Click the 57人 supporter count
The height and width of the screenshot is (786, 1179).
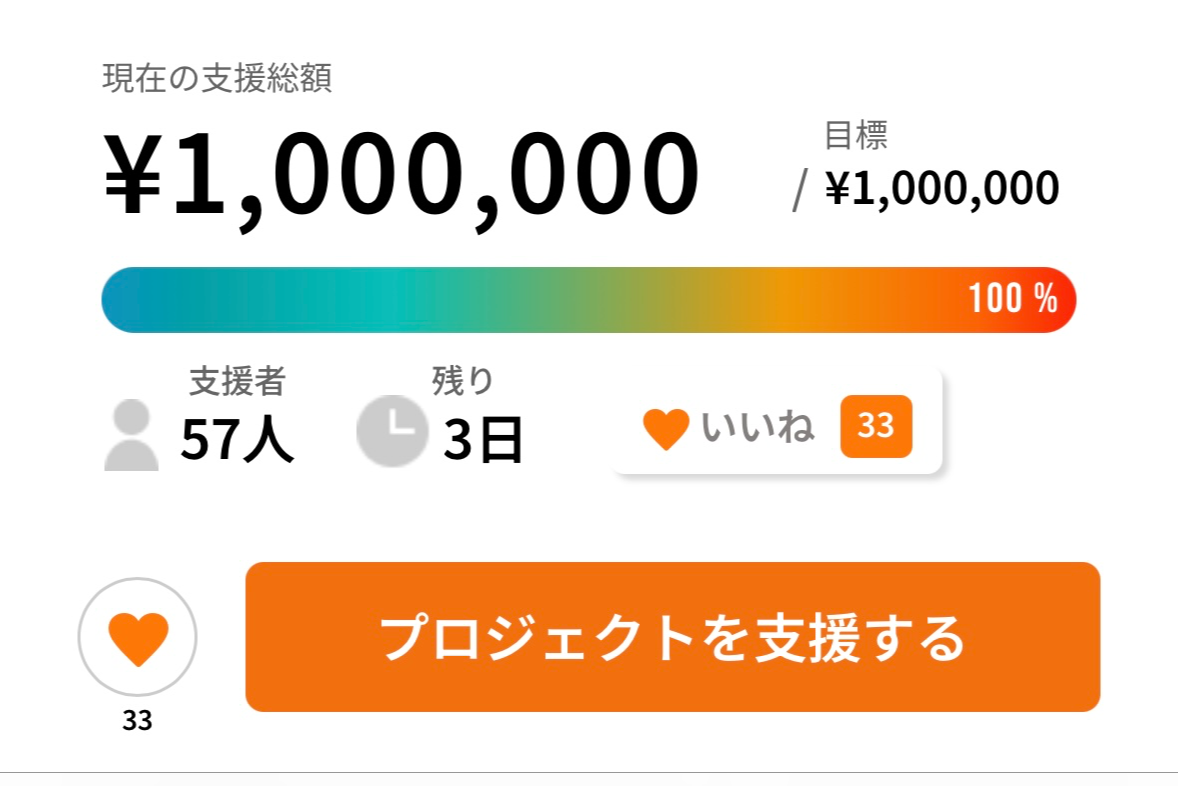coord(237,440)
